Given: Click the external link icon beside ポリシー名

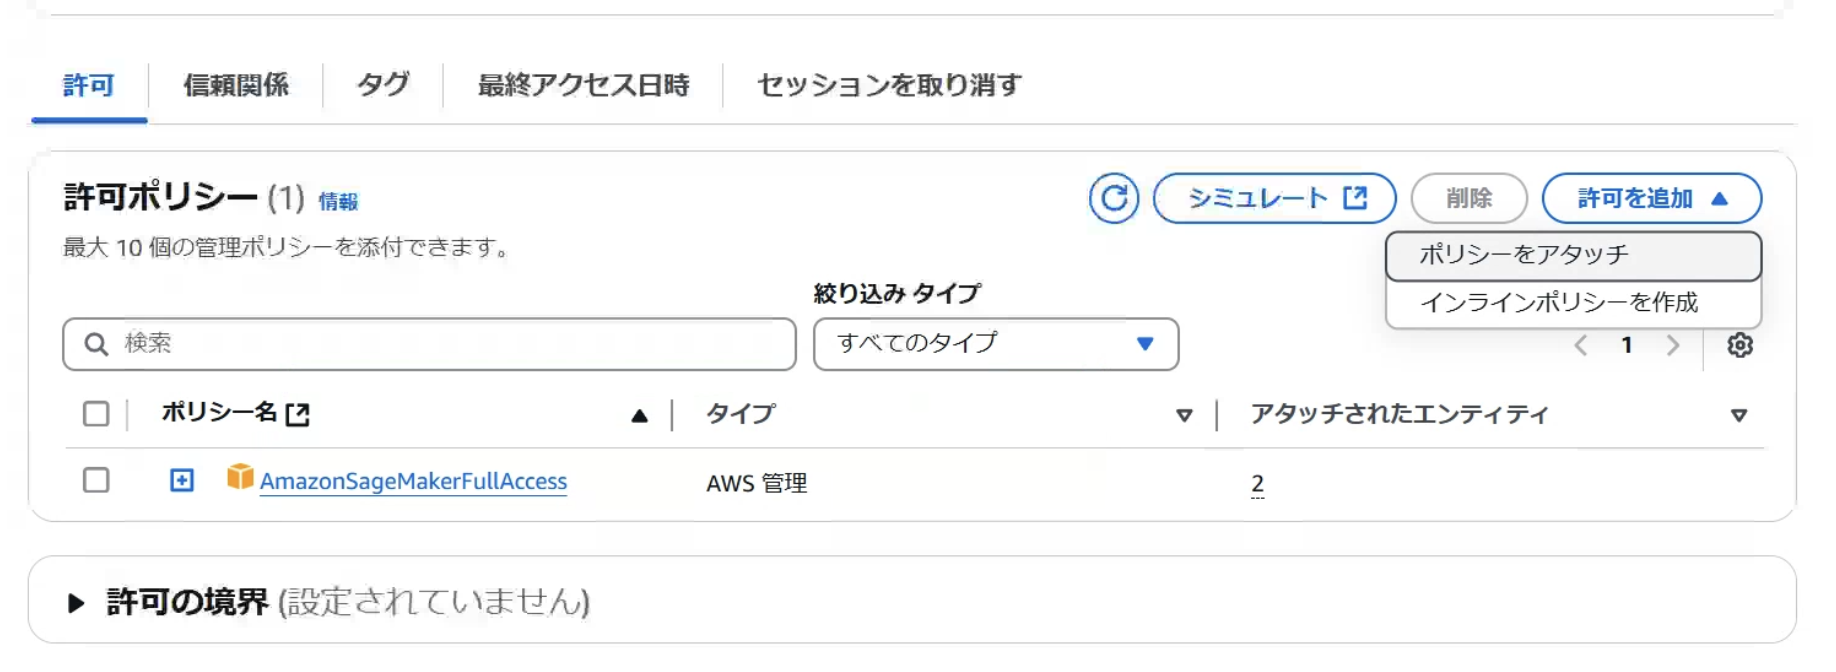Looking at the screenshot, I should pos(297,414).
